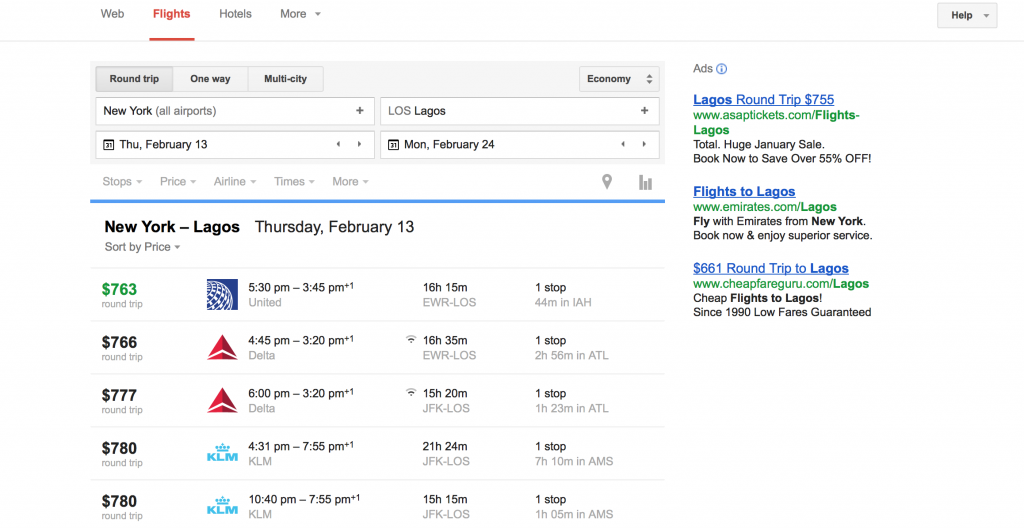Go to next departure date arrow
The width and height of the screenshot is (1024, 528).
359,144
